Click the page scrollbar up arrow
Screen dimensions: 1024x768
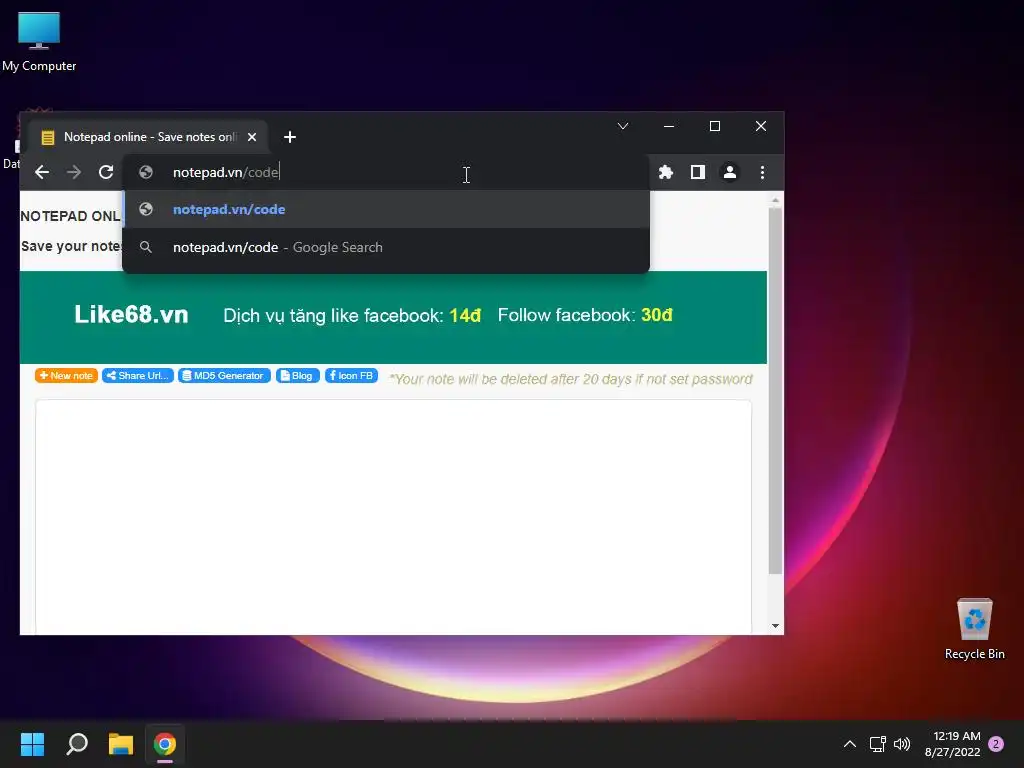[x=775, y=200]
